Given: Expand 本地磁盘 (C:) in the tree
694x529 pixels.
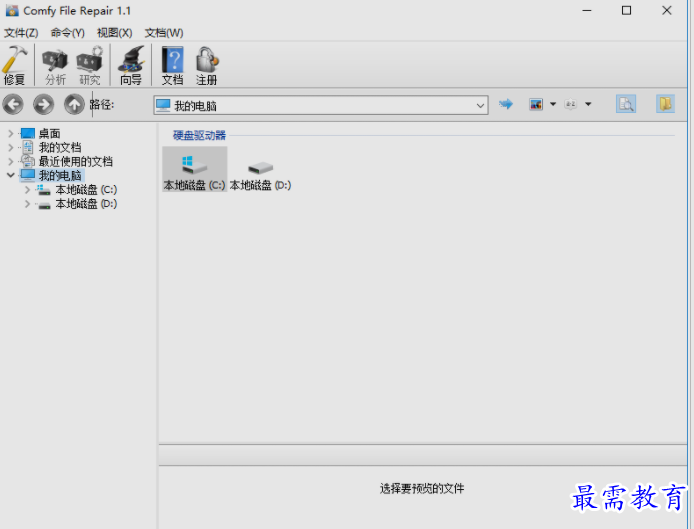Looking at the screenshot, I should (x=27, y=190).
